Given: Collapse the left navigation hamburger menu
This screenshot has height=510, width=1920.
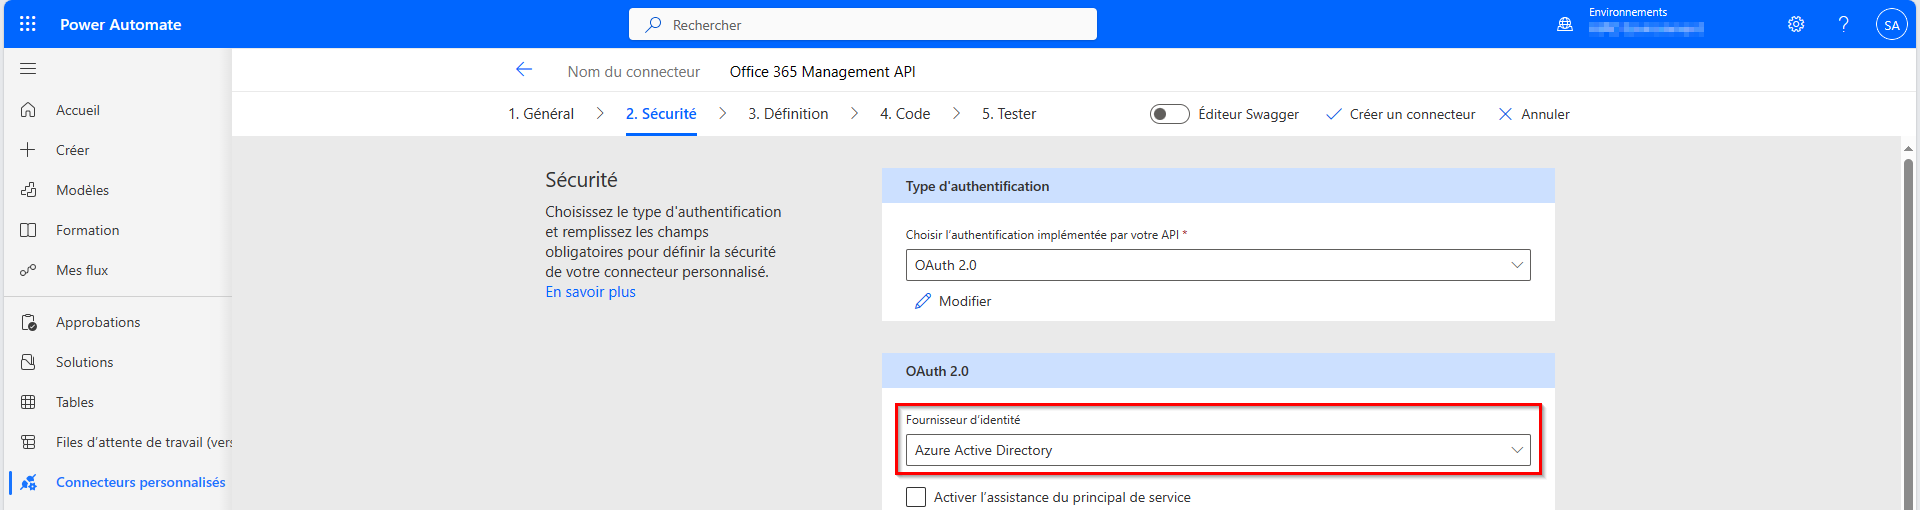Looking at the screenshot, I should pos(28,69).
